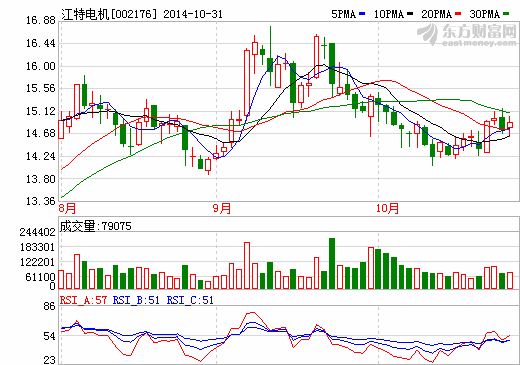The height and width of the screenshot is (365, 520).
Task: Click the 183301 volume axis label
Action: [37, 247]
